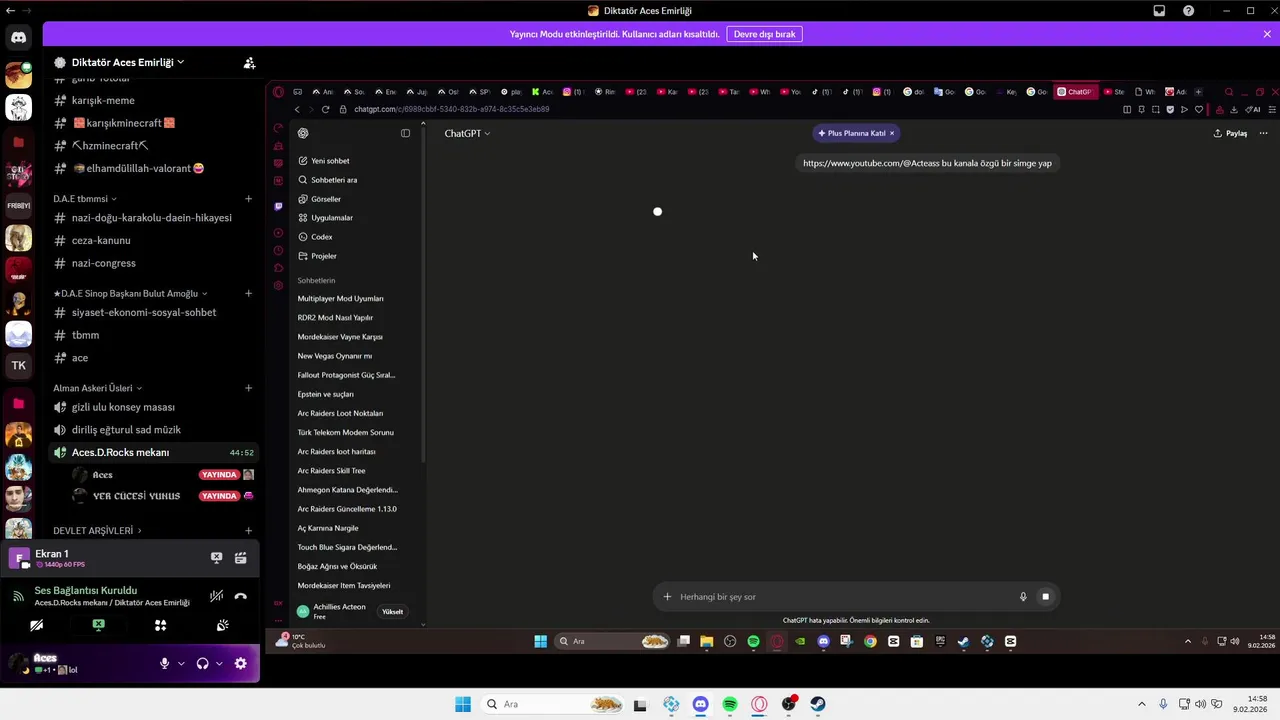Click Paylaş share button

point(1230,133)
